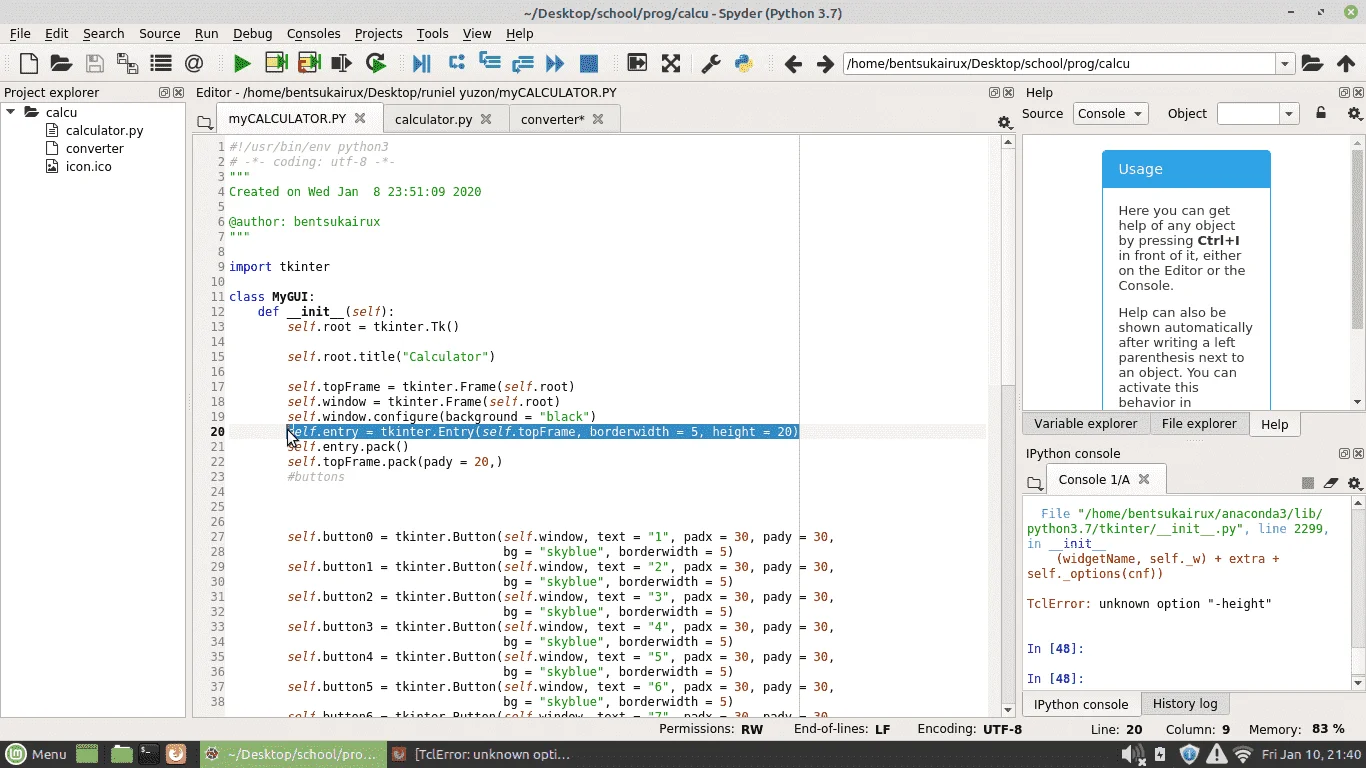Toggle fullscreen mode icon

click(x=671, y=63)
